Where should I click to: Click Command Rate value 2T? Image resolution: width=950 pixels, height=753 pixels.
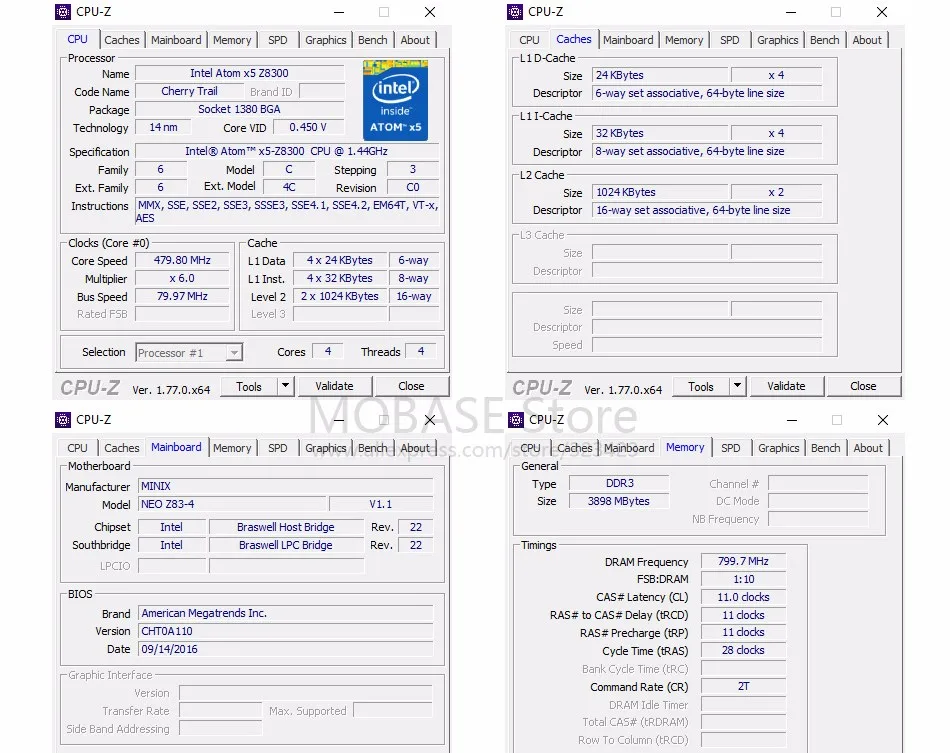743,686
